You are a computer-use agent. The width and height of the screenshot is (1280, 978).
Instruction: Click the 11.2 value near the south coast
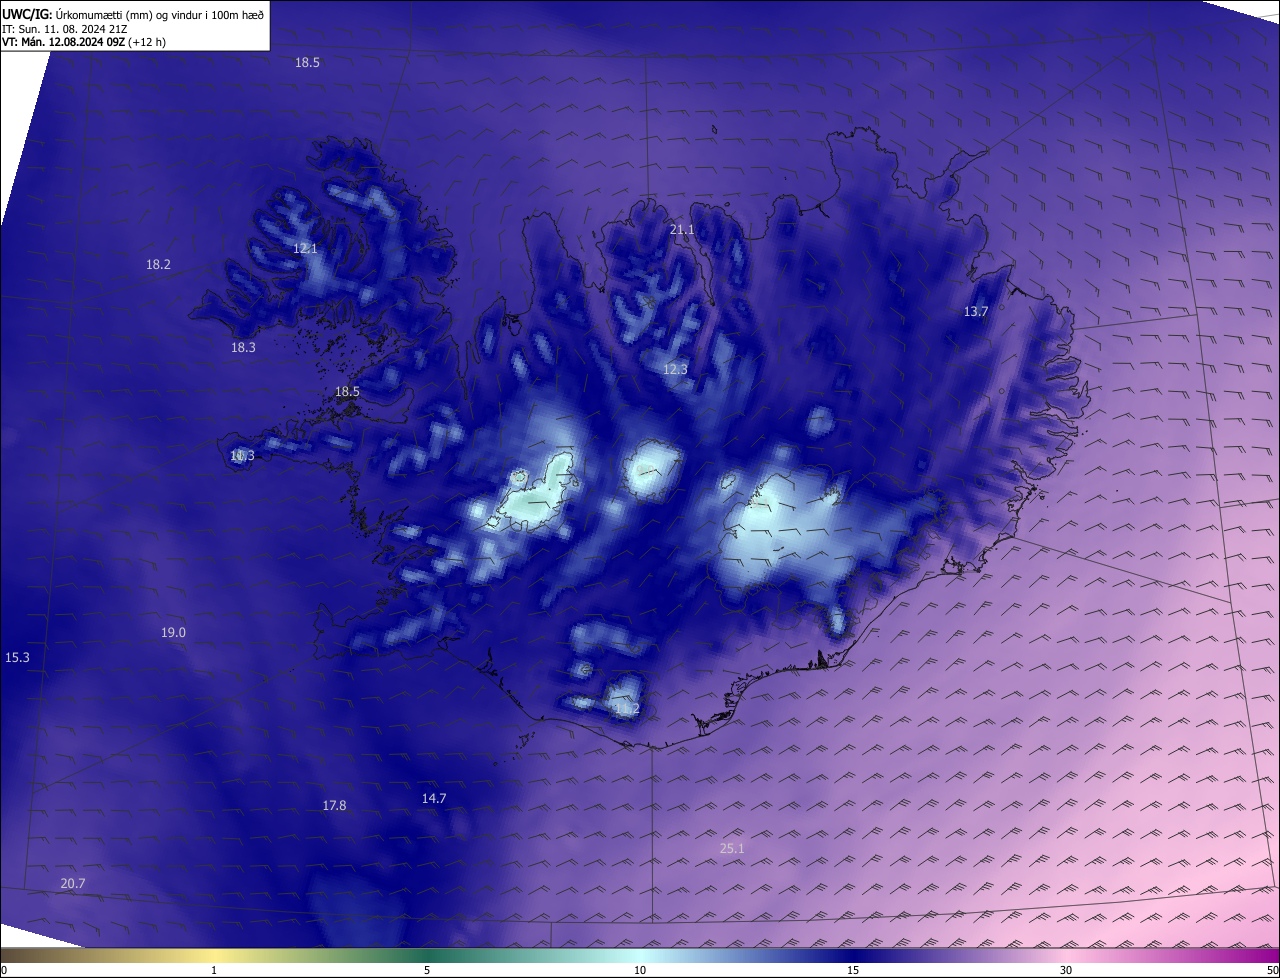click(x=626, y=709)
